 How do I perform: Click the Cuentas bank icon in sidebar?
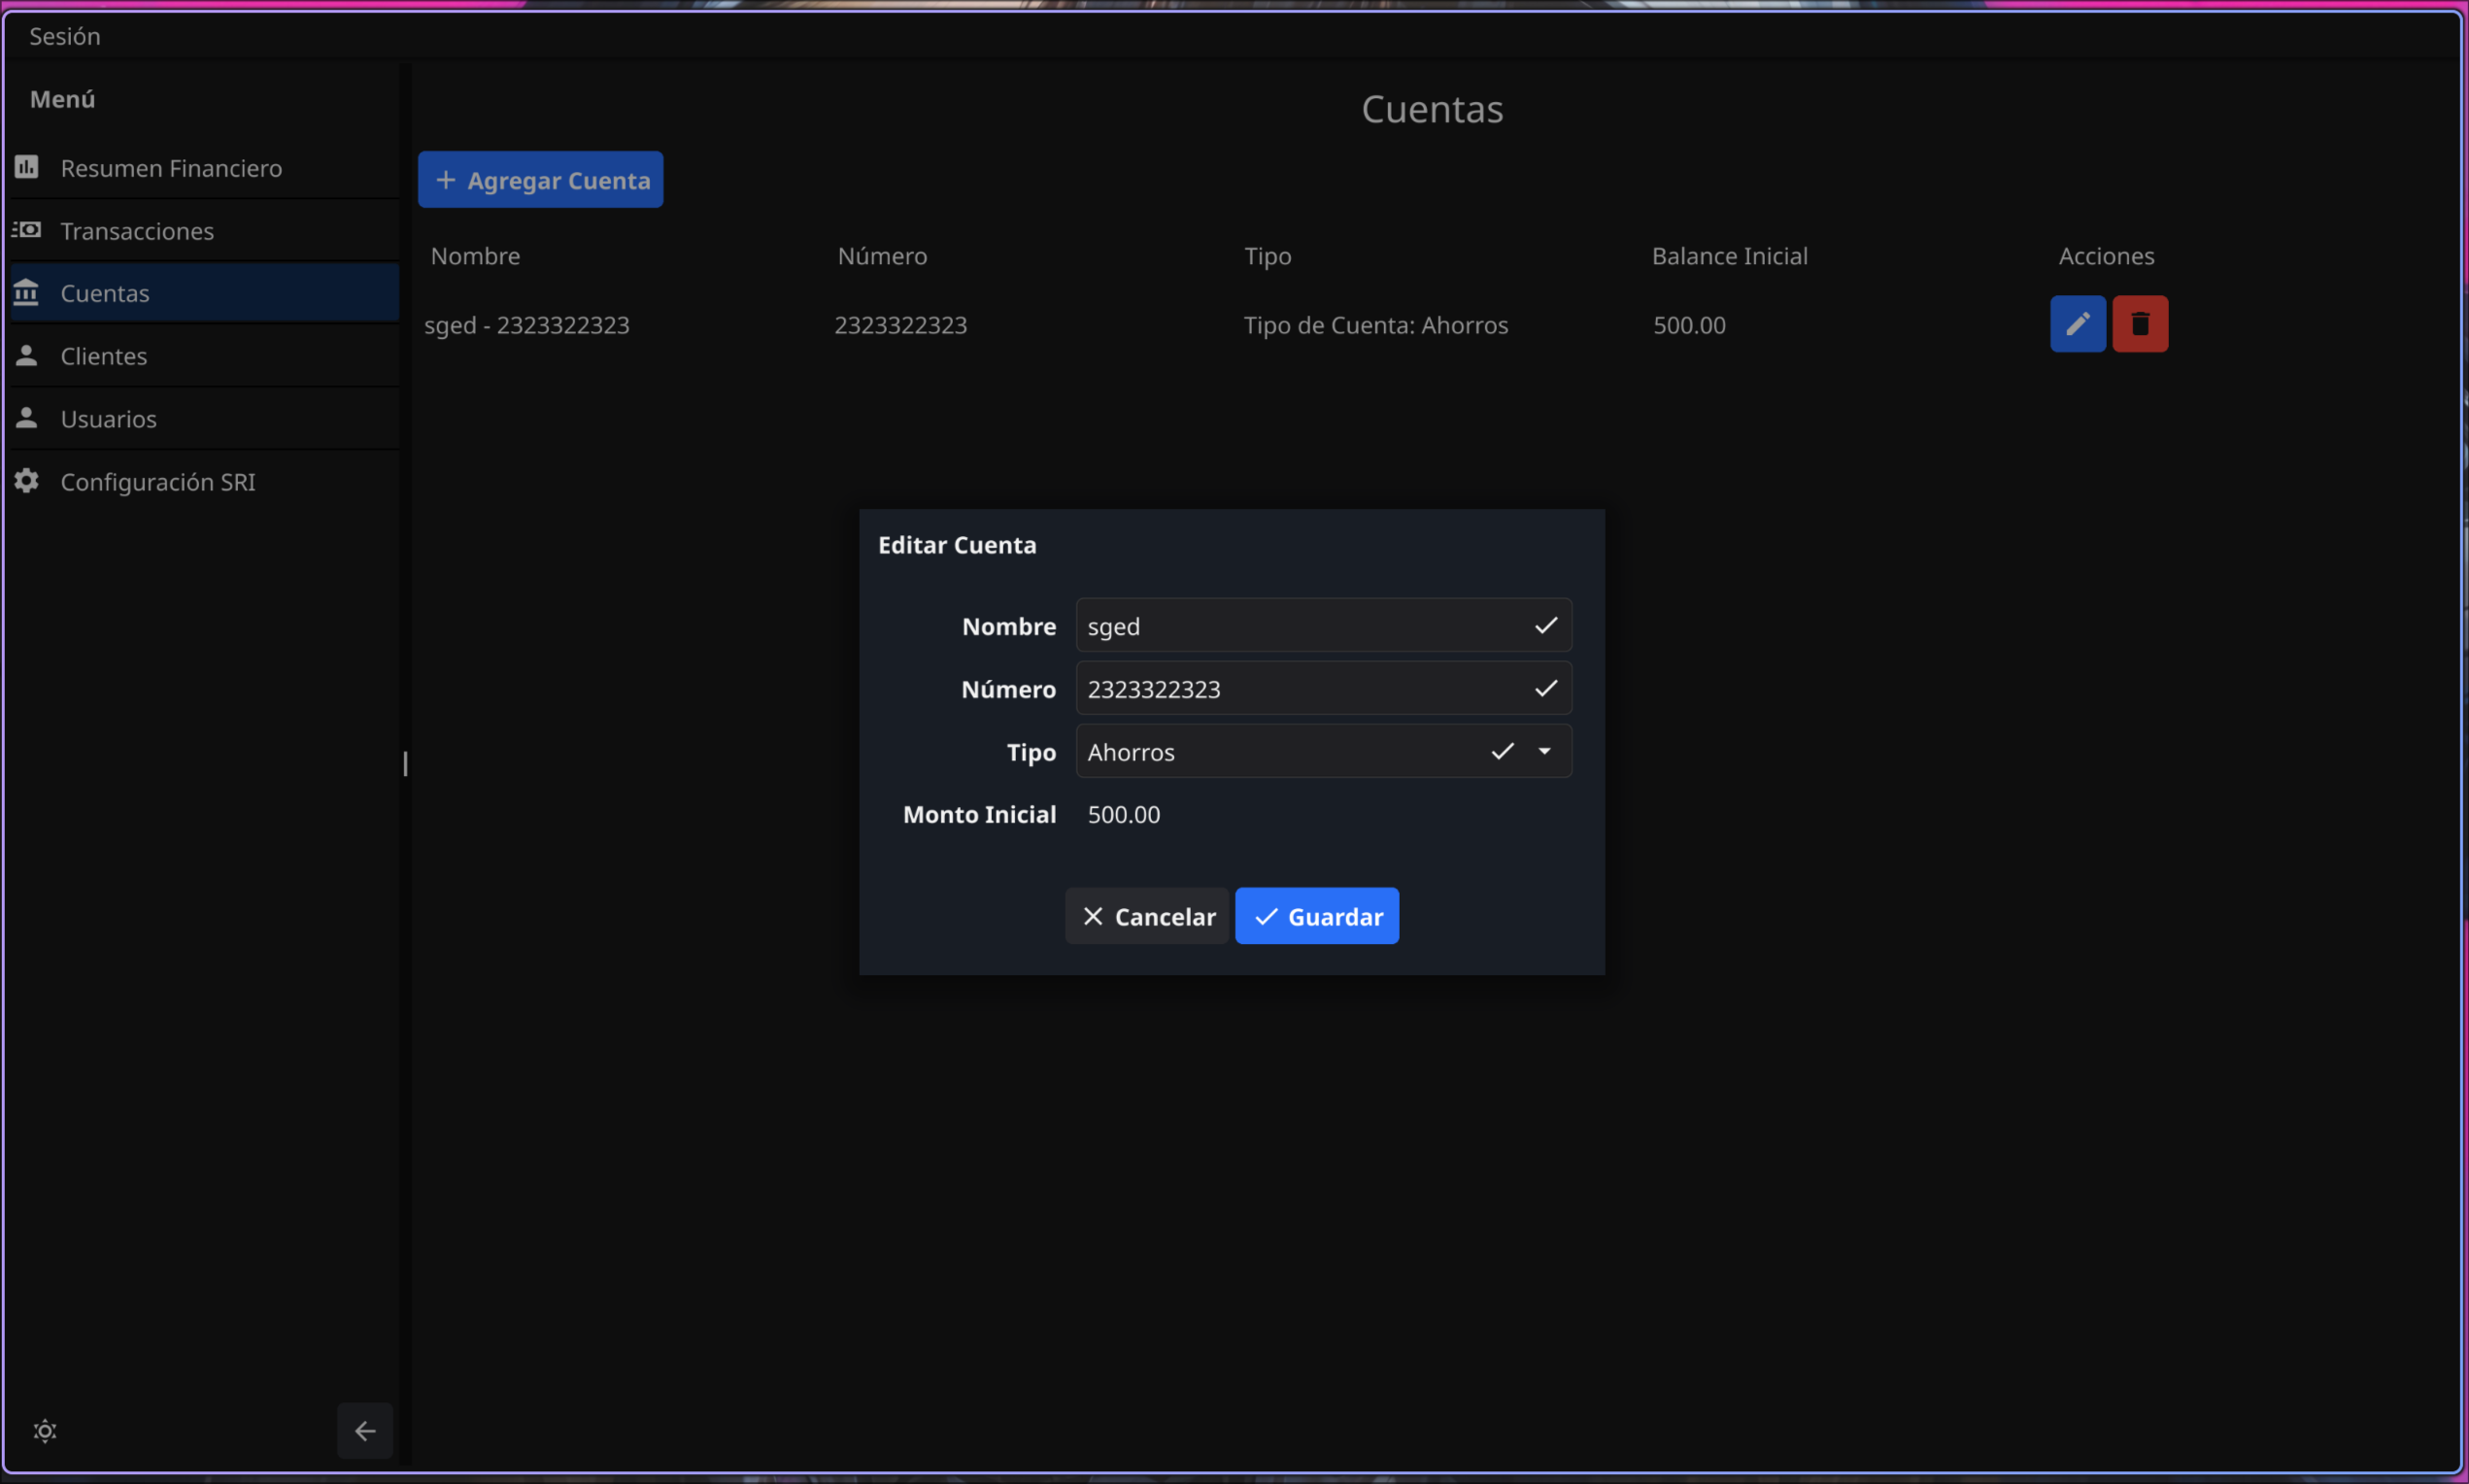[x=27, y=293]
